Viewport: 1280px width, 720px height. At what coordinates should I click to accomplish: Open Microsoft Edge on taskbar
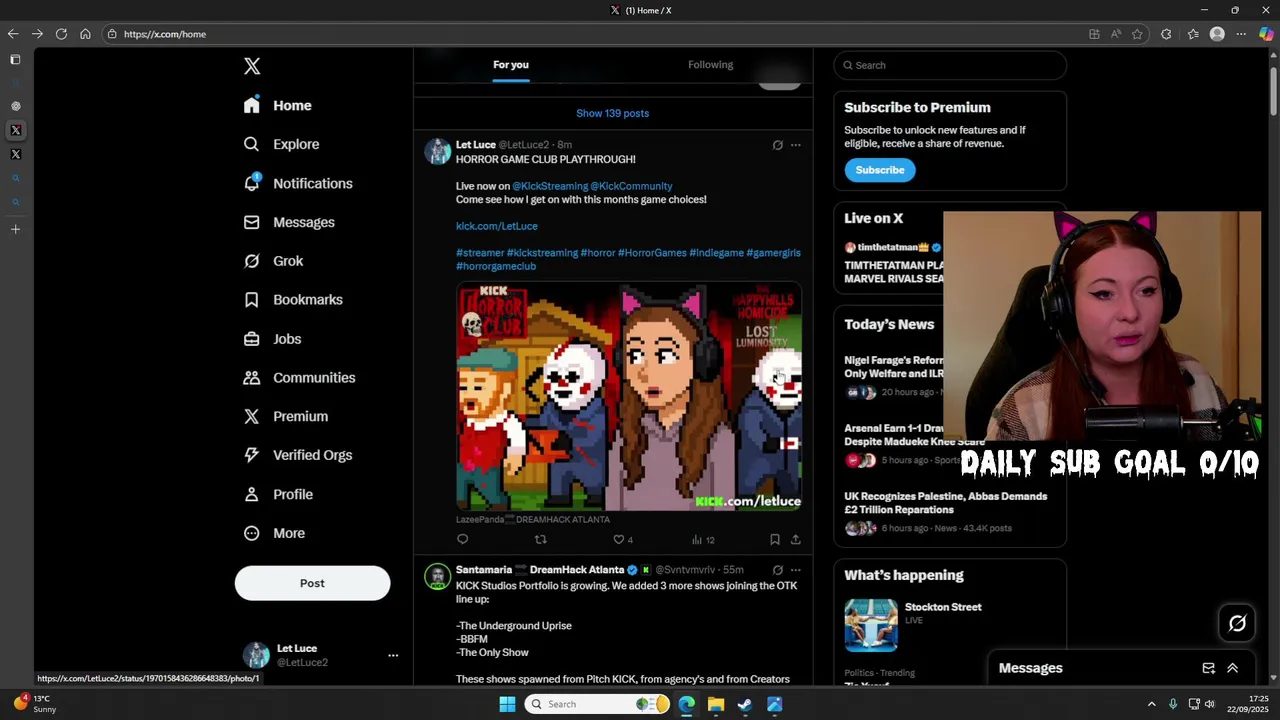pos(686,704)
